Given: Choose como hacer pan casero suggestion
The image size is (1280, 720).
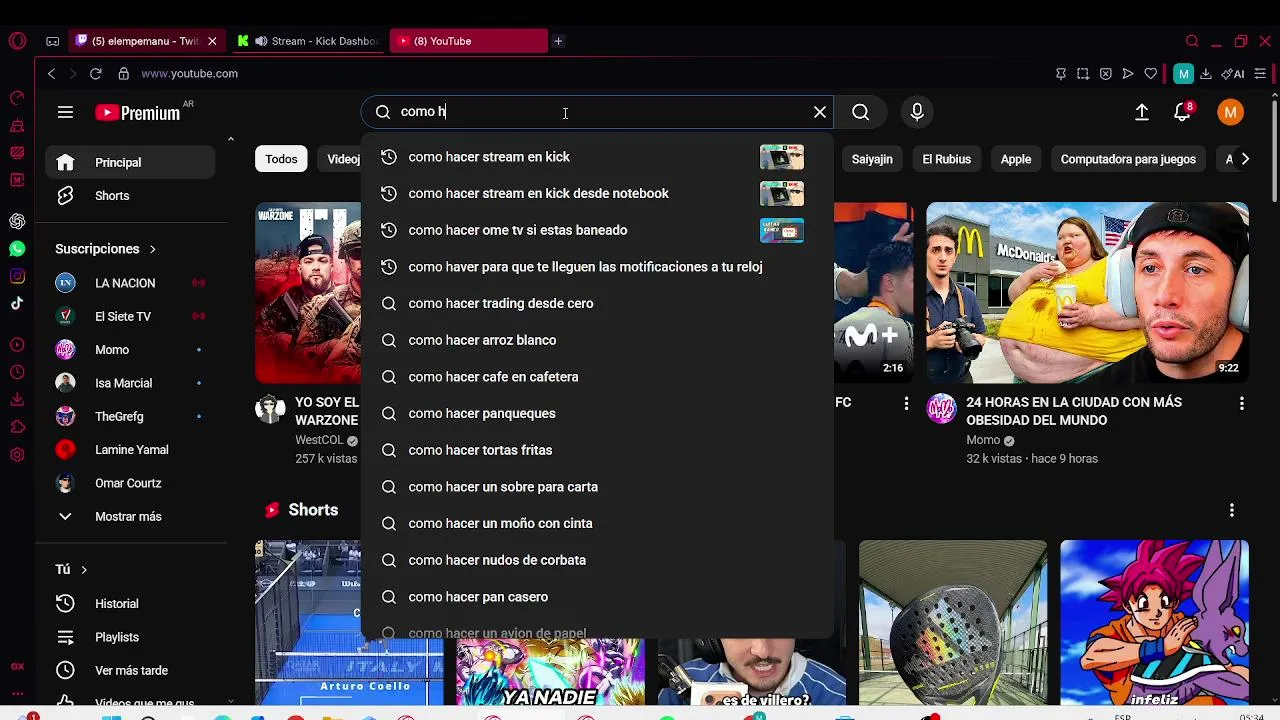Looking at the screenshot, I should tap(596, 597).
